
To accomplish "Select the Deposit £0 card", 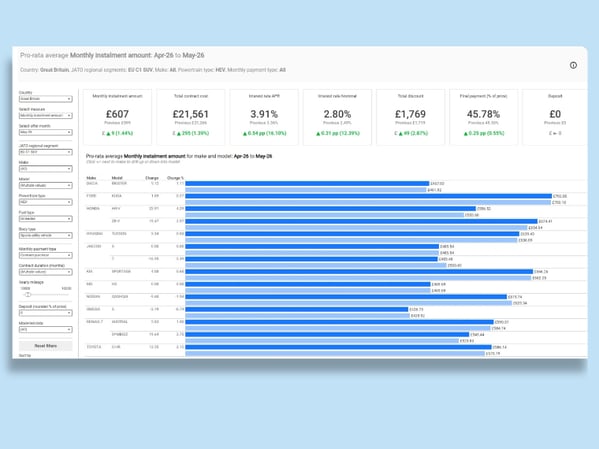I will coord(555,117).
